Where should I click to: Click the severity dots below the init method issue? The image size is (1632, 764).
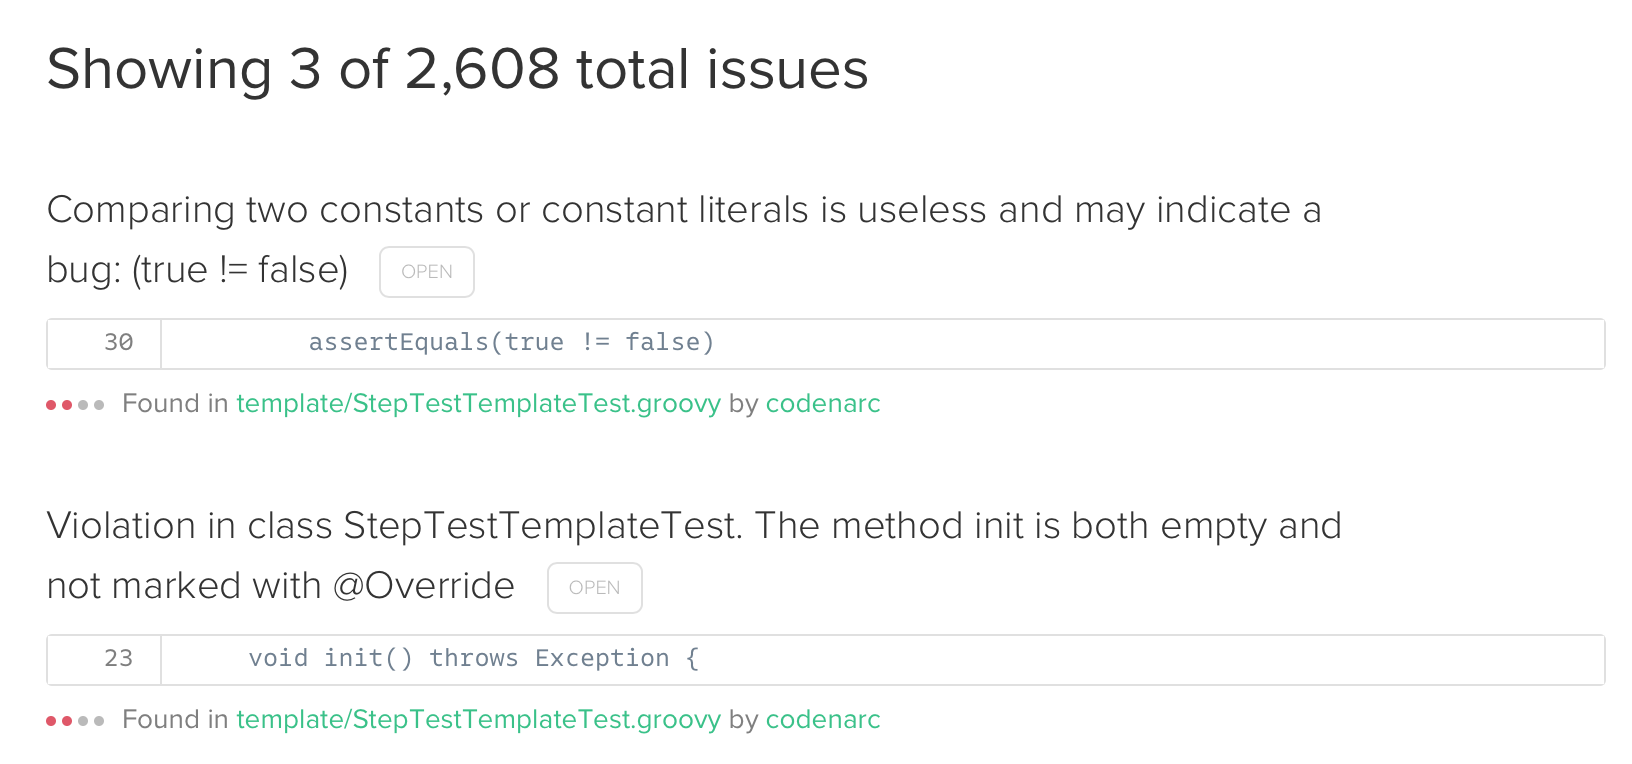(x=75, y=720)
